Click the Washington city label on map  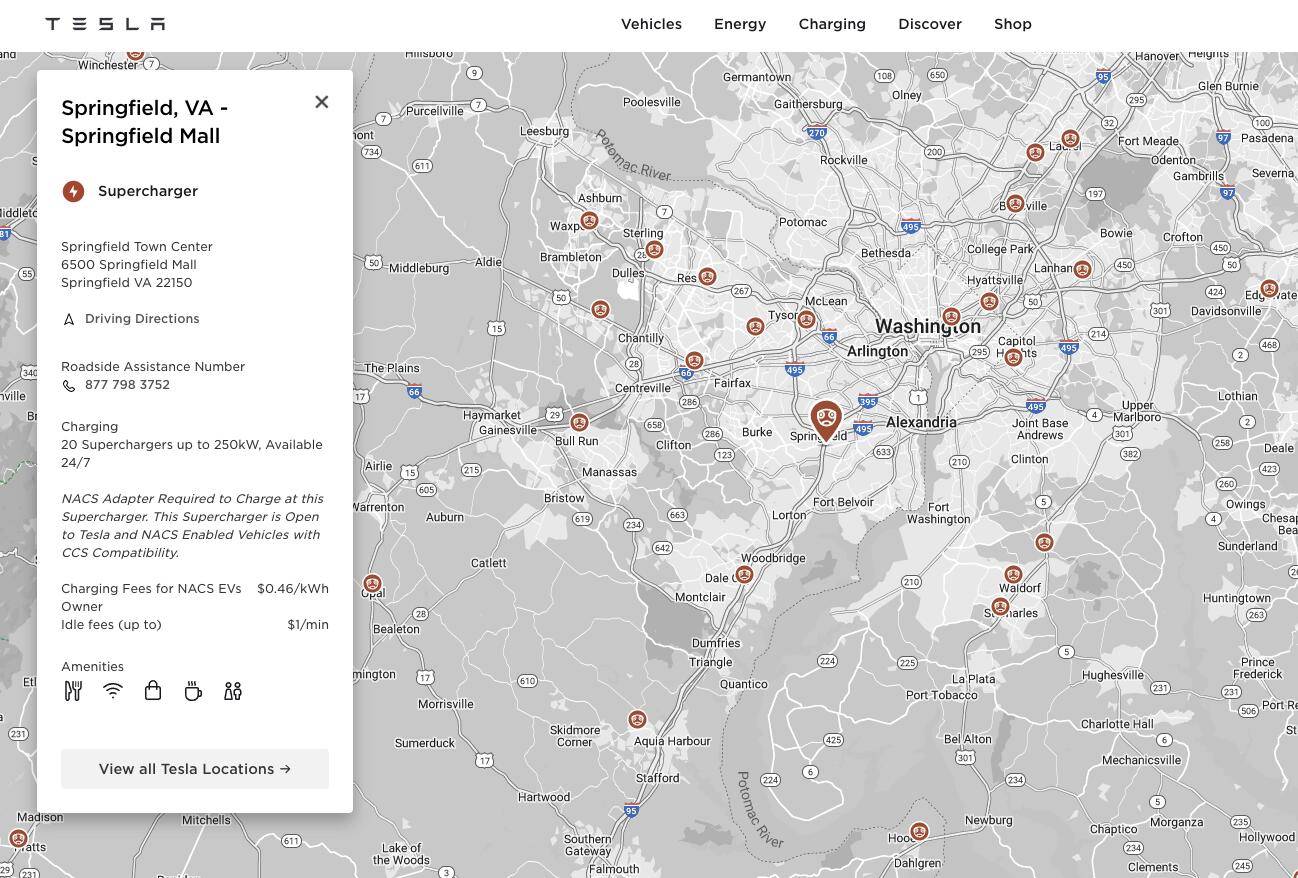coord(928,326)
